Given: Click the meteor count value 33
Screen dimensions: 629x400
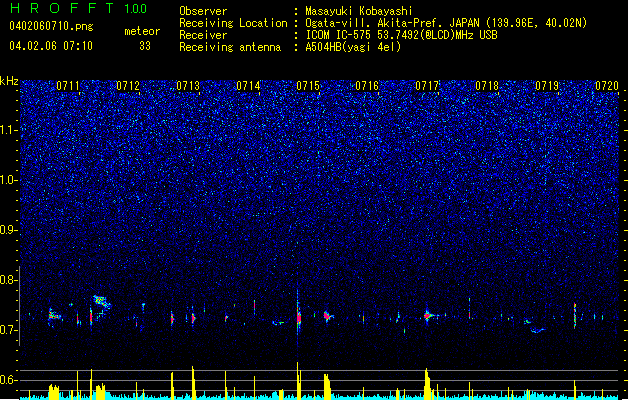Looking at the screenshot, I should click(145, 46).
